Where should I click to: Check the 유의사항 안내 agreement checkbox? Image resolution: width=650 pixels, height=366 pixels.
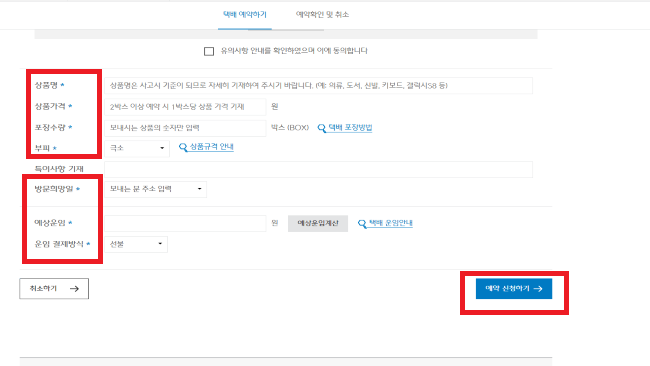(x=209, y=51)
